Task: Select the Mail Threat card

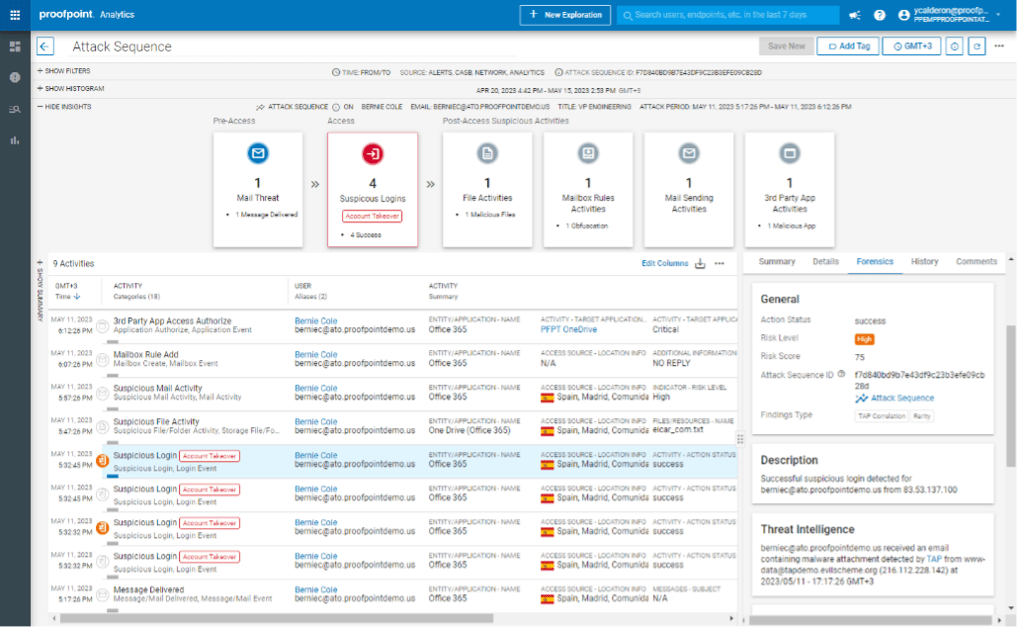Action: (x=258, y=189)
